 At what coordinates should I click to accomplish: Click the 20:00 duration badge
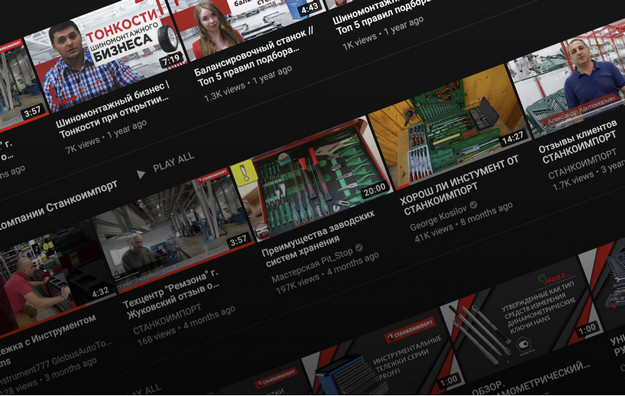coord(375,190)
